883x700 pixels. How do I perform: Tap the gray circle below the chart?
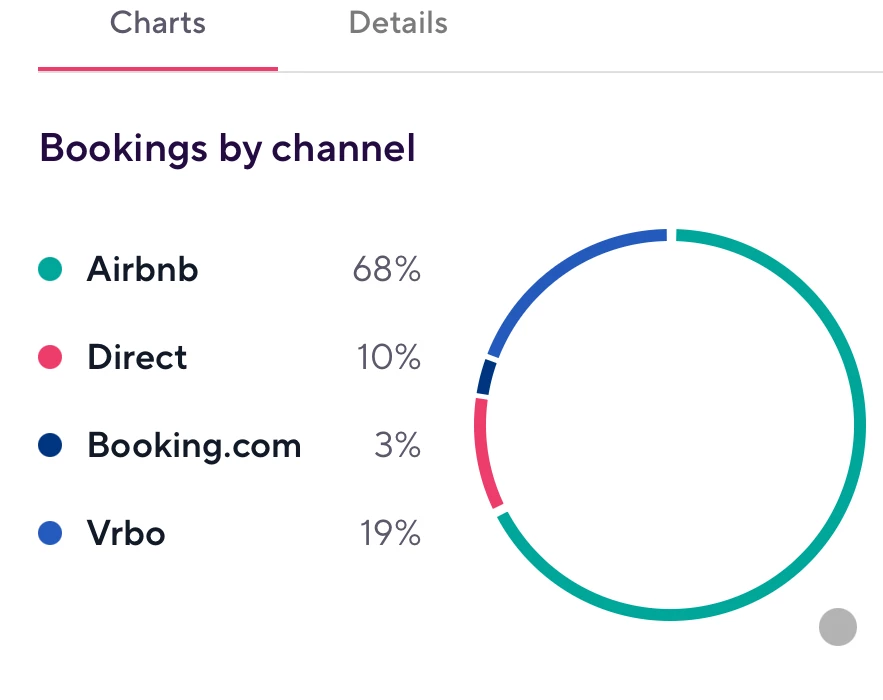[x=838, y=627]
